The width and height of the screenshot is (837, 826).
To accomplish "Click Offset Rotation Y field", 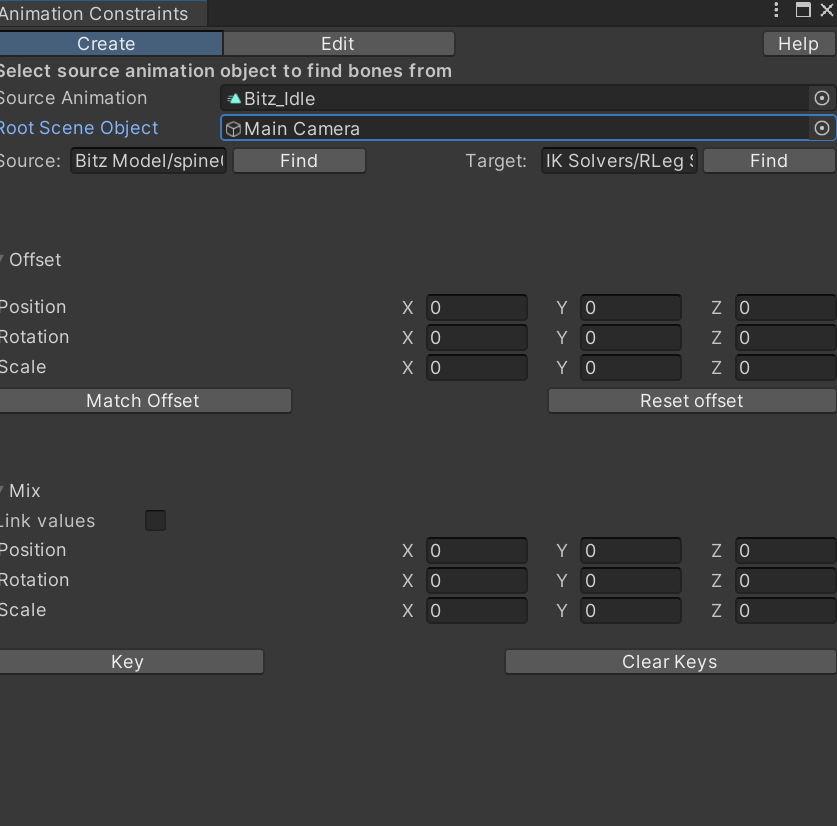I will tap(631, 337).
